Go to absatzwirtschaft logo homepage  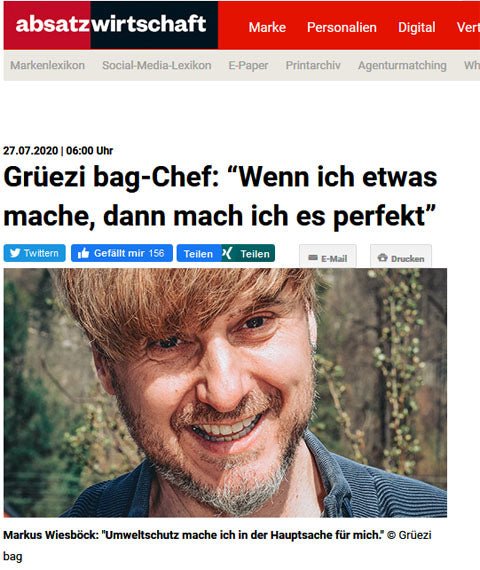[111, 25]
